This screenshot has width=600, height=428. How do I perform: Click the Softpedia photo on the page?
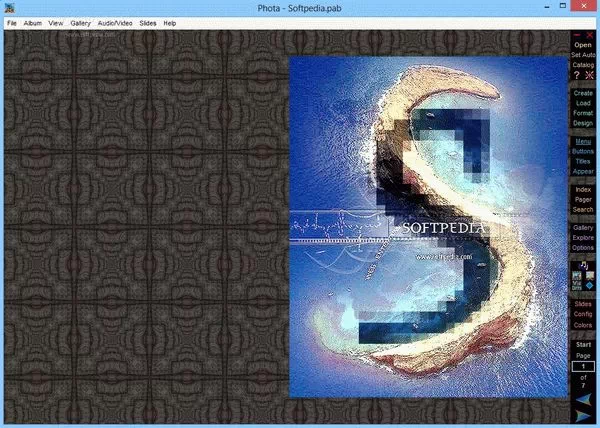pyautogui.click(x=428, y=227)
